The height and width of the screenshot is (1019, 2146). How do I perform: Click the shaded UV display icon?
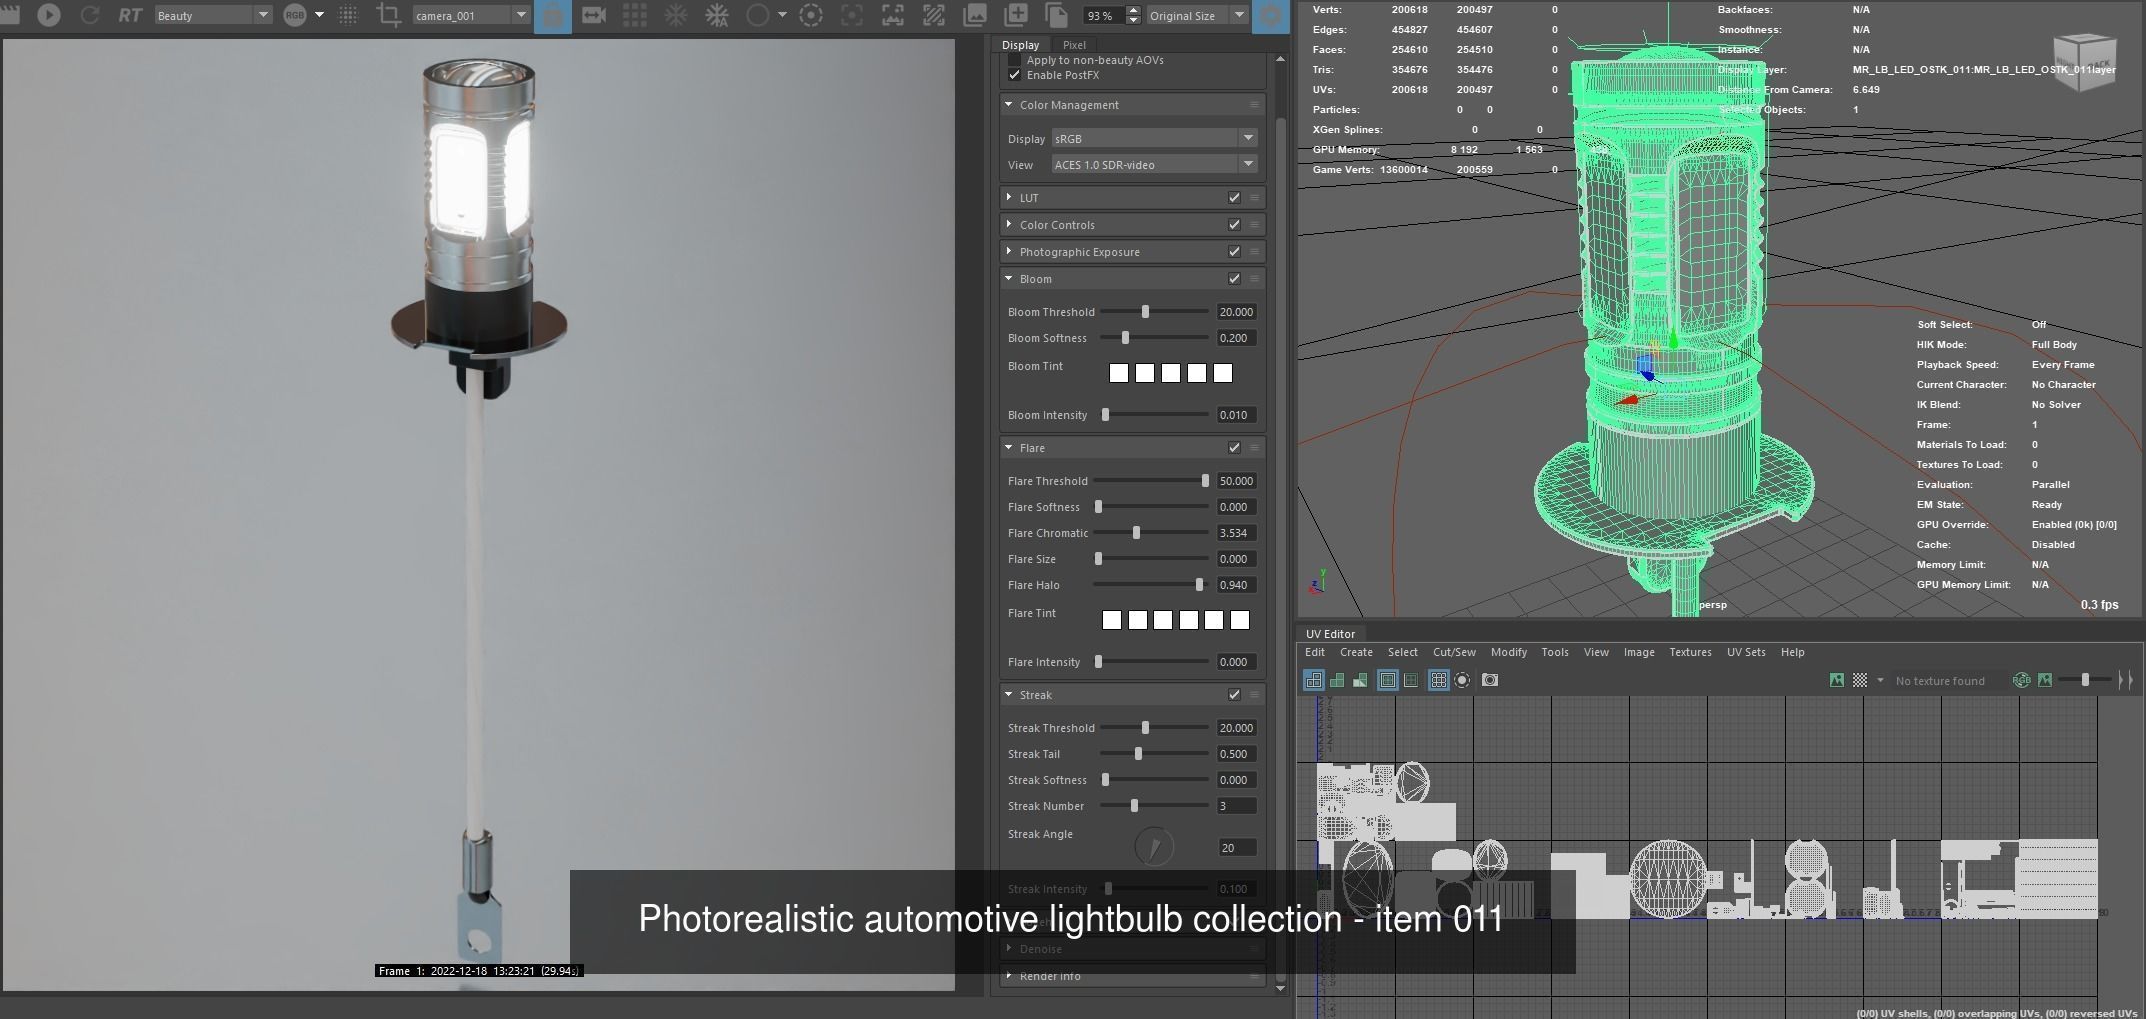coord(1337,680)
